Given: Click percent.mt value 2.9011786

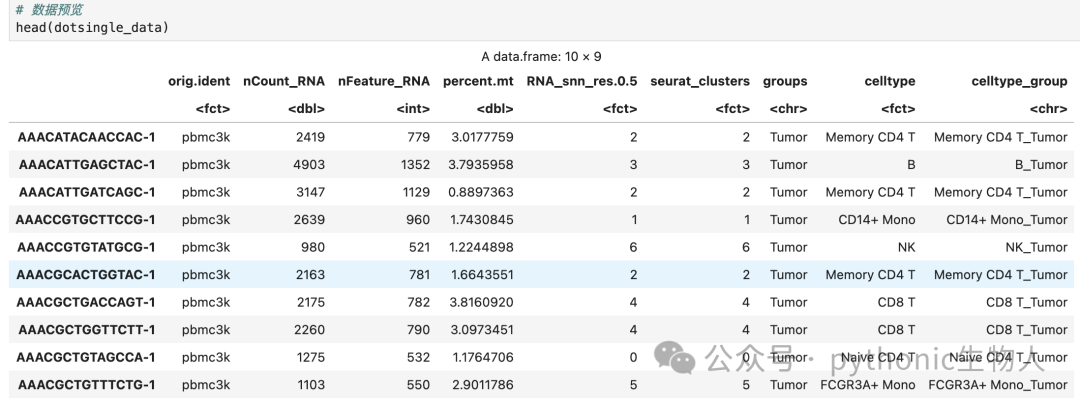Looking at the screenshot, I should point(483,385).
